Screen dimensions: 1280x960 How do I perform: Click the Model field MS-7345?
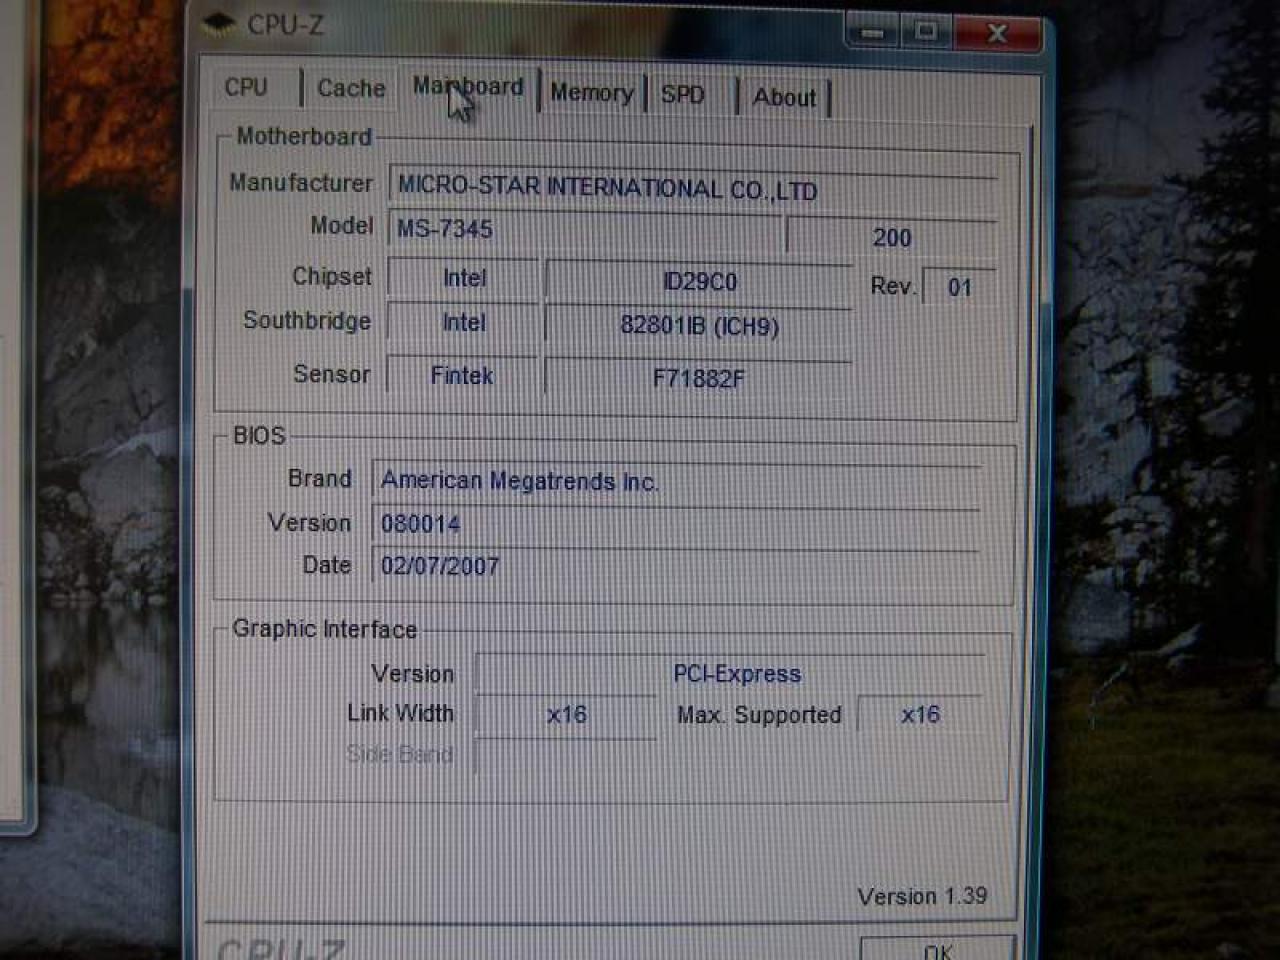click(585, 229)
